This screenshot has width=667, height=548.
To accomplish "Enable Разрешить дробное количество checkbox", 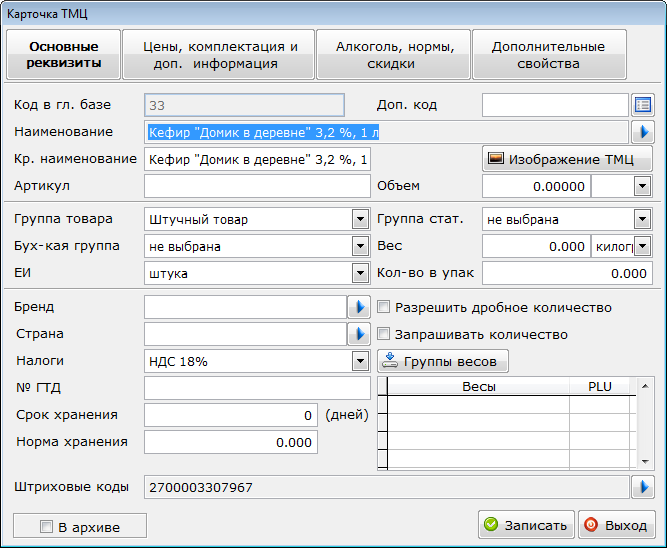I will [384, 307].
